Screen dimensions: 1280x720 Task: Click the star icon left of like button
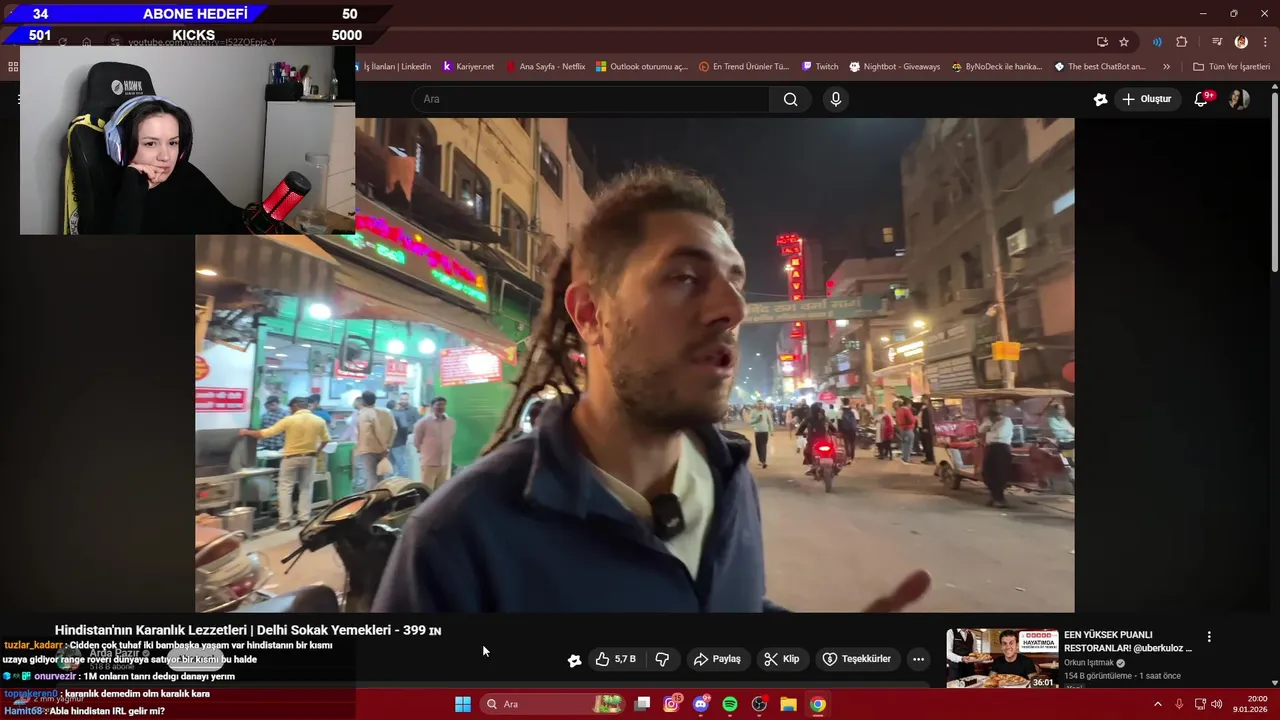tap(574, 660)
